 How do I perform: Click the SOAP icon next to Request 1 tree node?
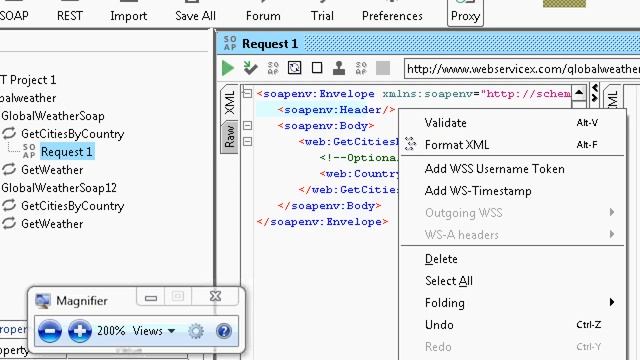coord(29,151)
